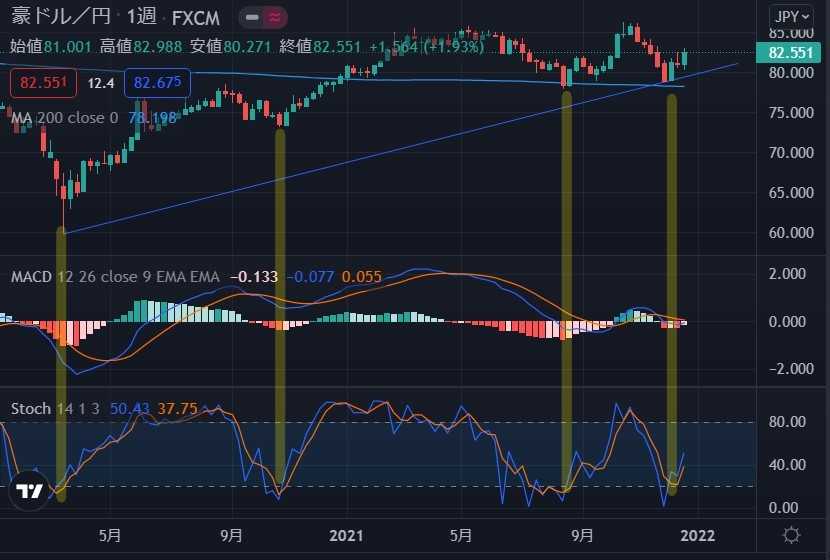The width and height of the screenshot is (830, 560).
Task: Select the spread value 12.4
Action: point(101,83)
